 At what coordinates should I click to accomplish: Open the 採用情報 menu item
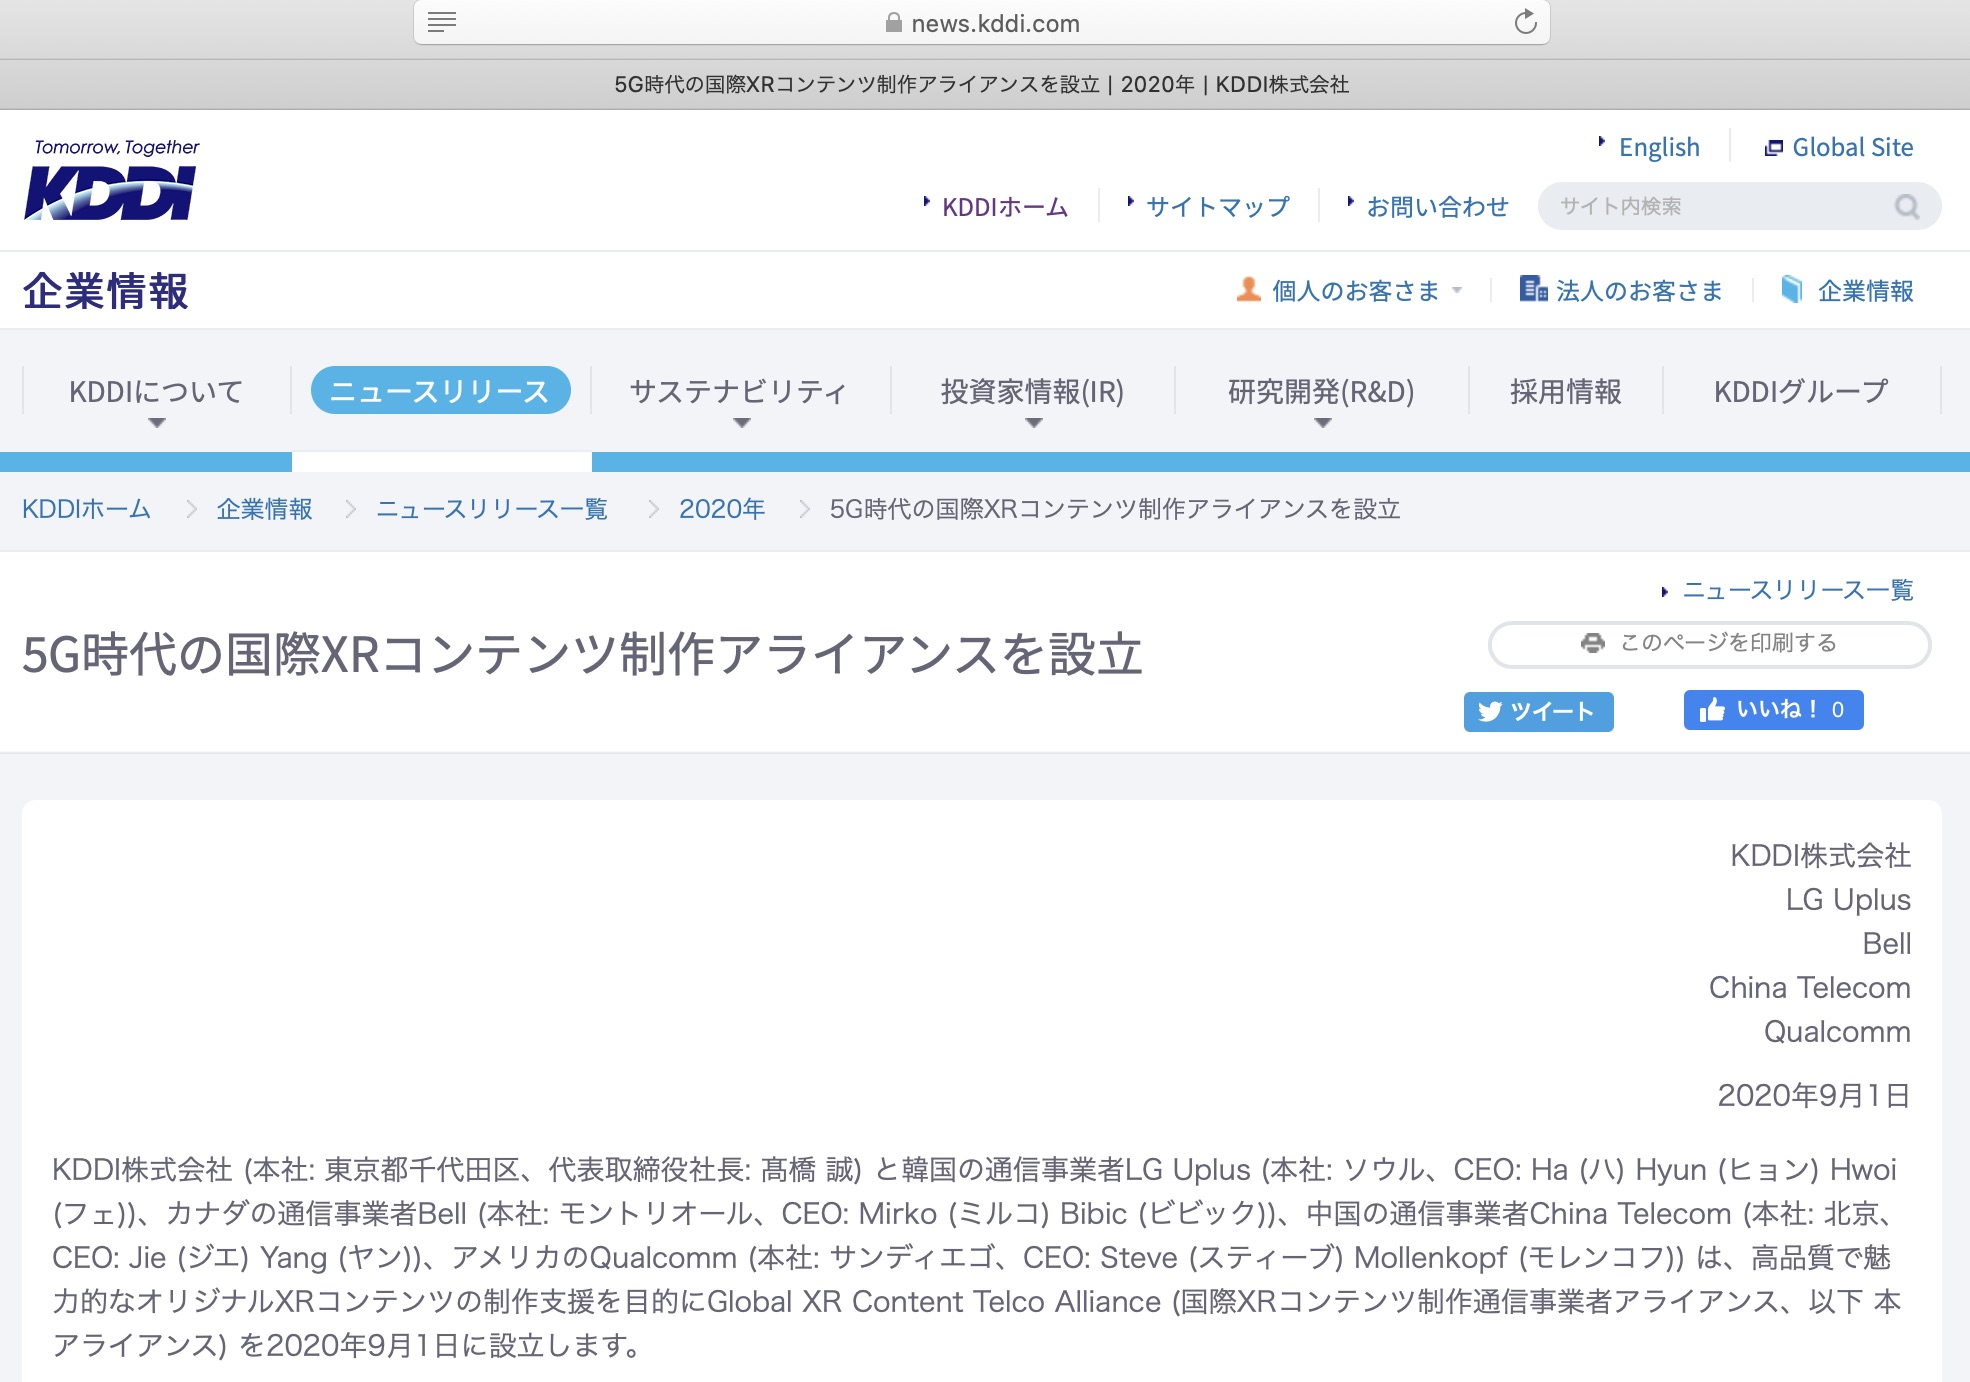pos(1565,392)
